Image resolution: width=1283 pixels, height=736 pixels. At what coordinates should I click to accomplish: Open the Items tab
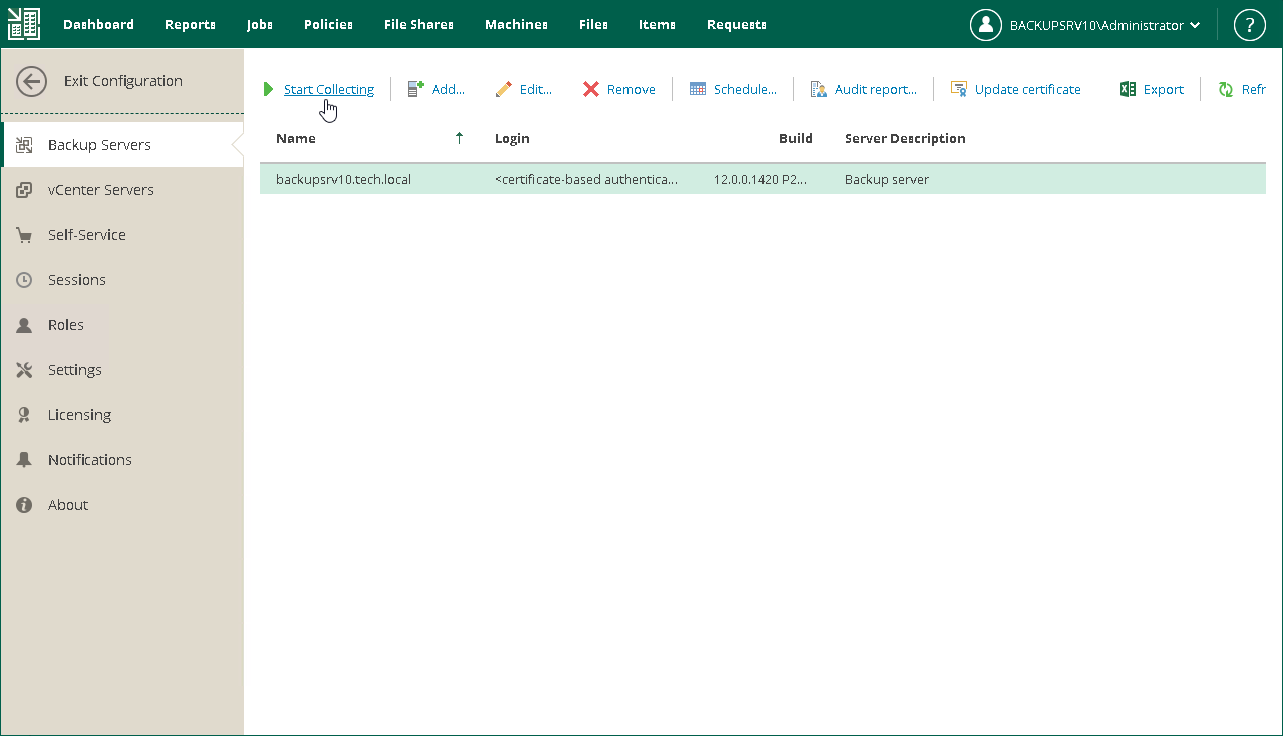[657, 24]
